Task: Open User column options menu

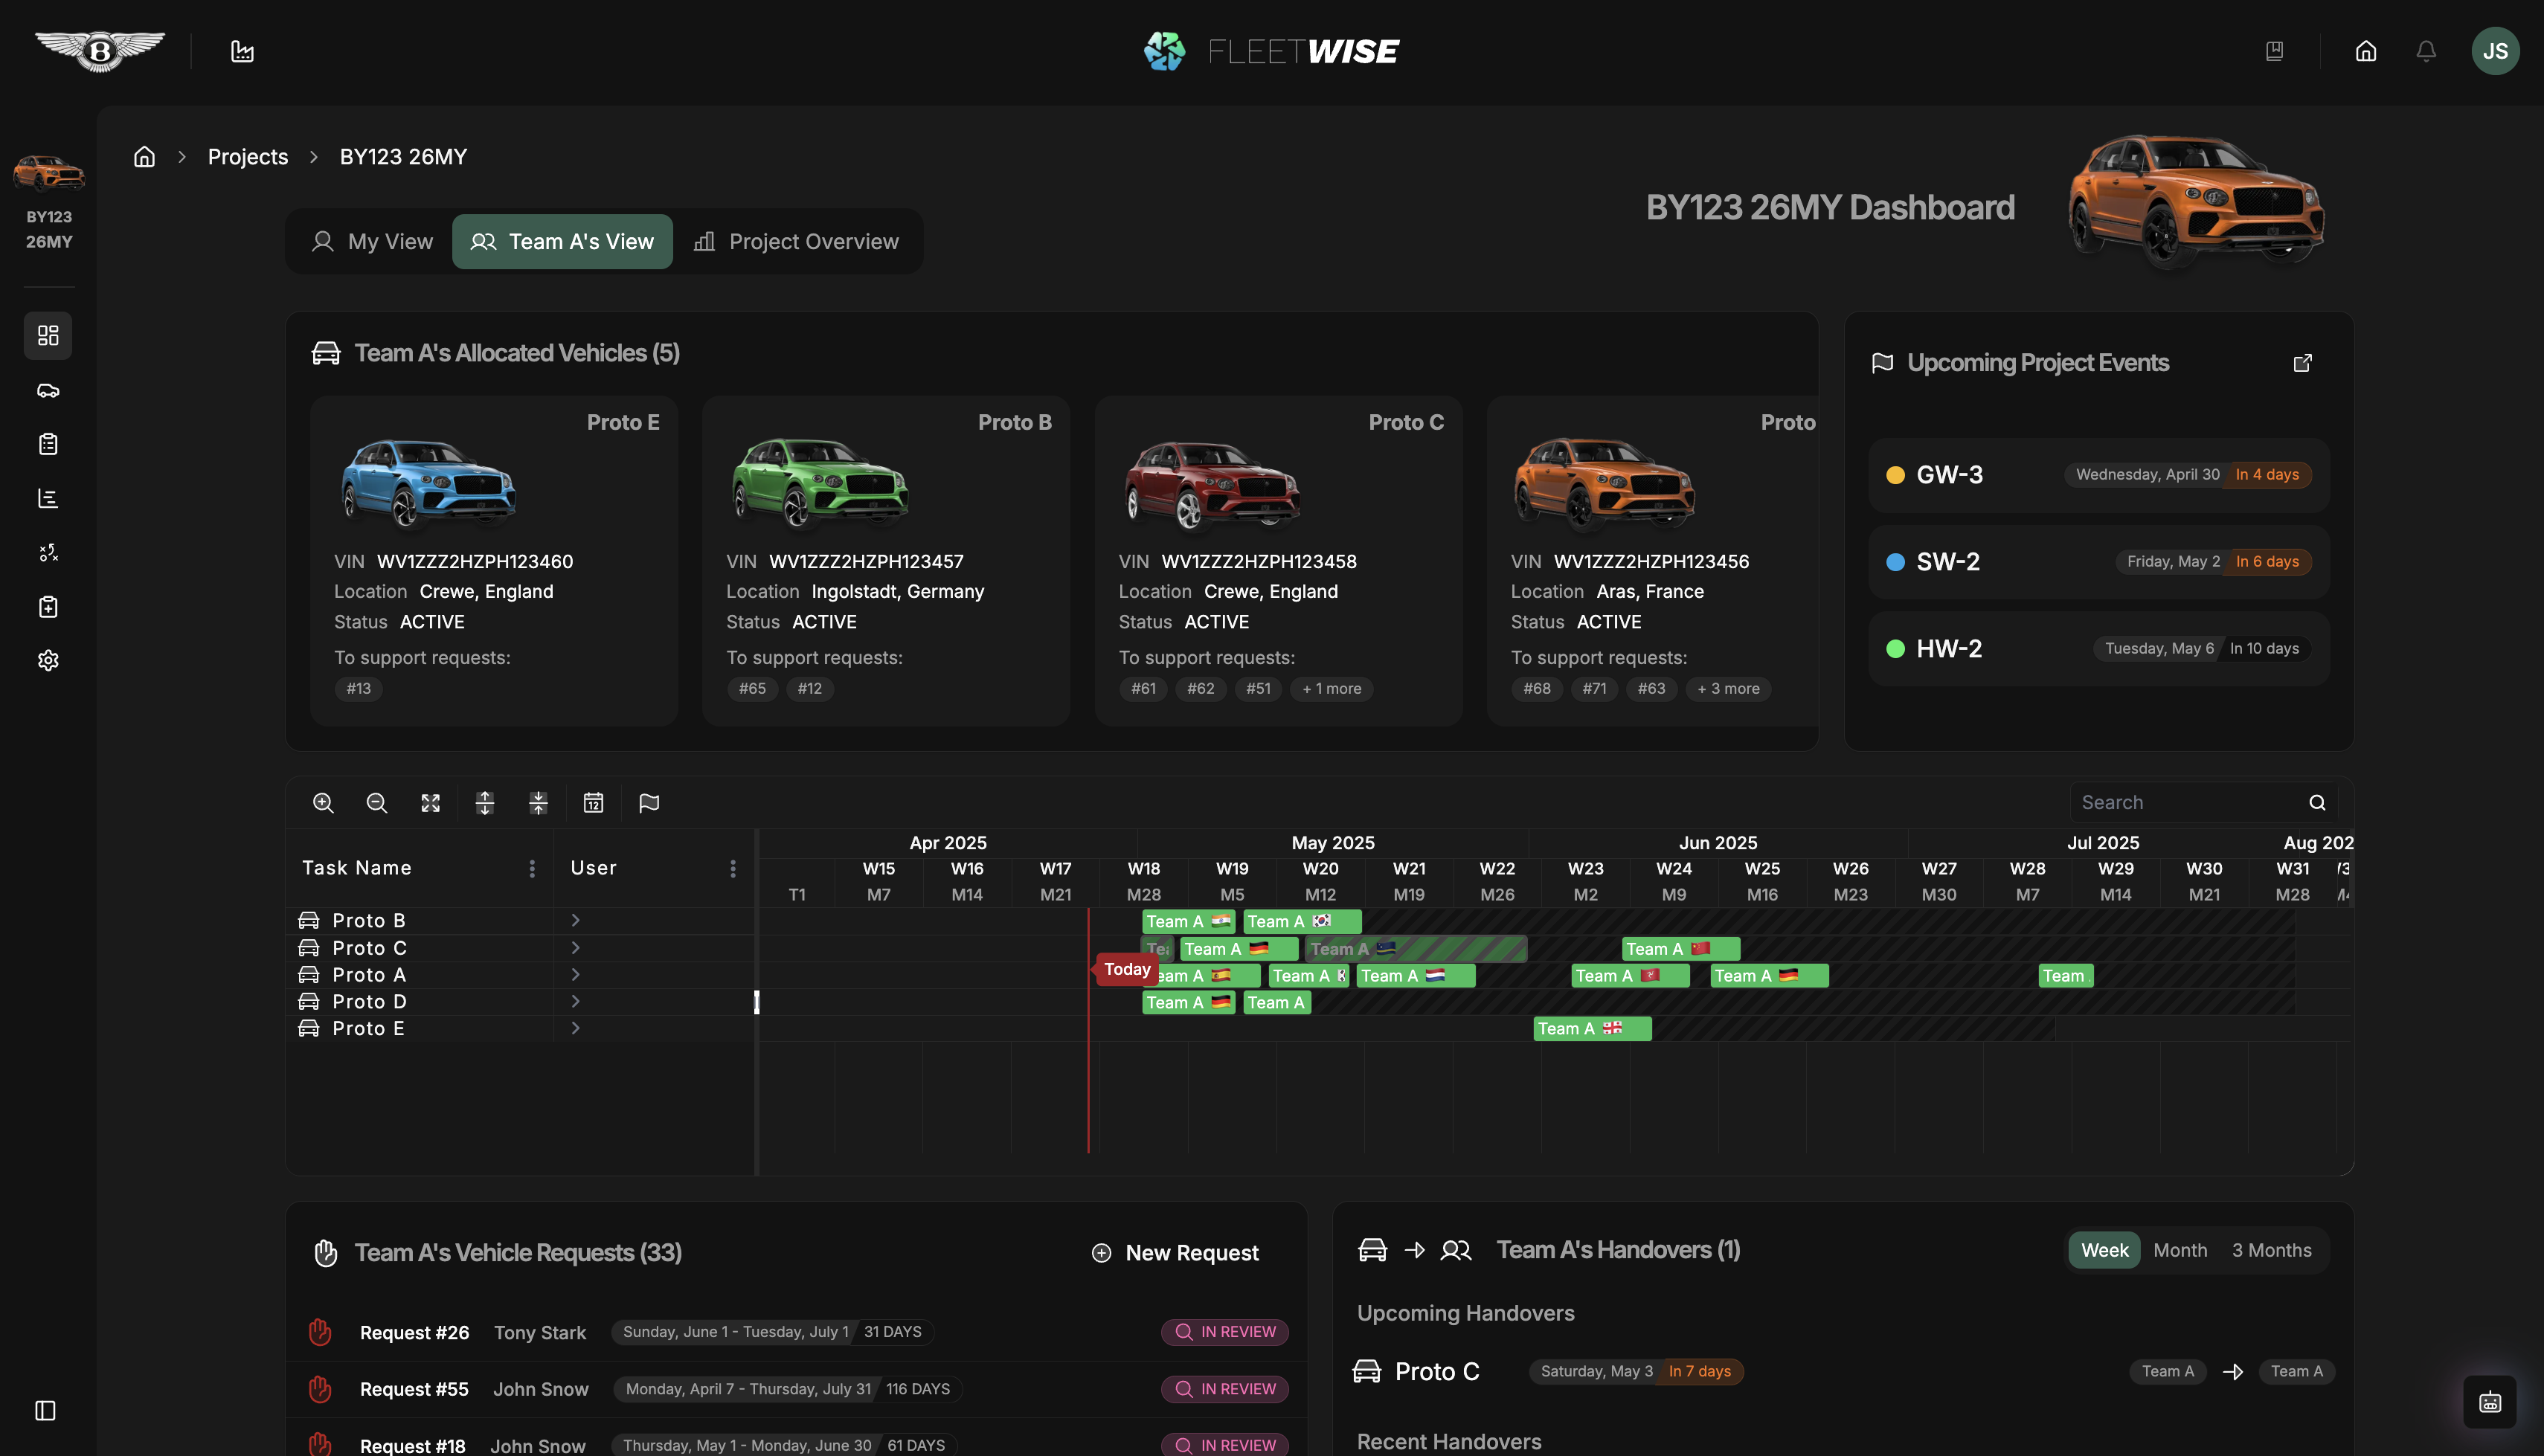Action: point(733,869)
